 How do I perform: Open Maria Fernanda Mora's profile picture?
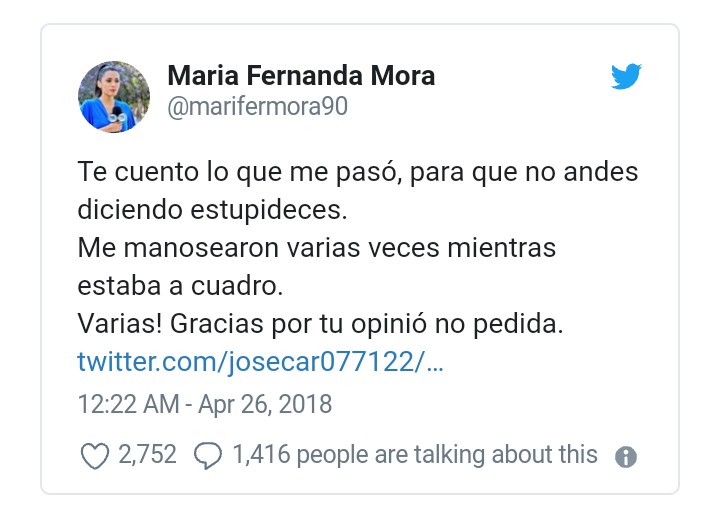pos(114,97)
